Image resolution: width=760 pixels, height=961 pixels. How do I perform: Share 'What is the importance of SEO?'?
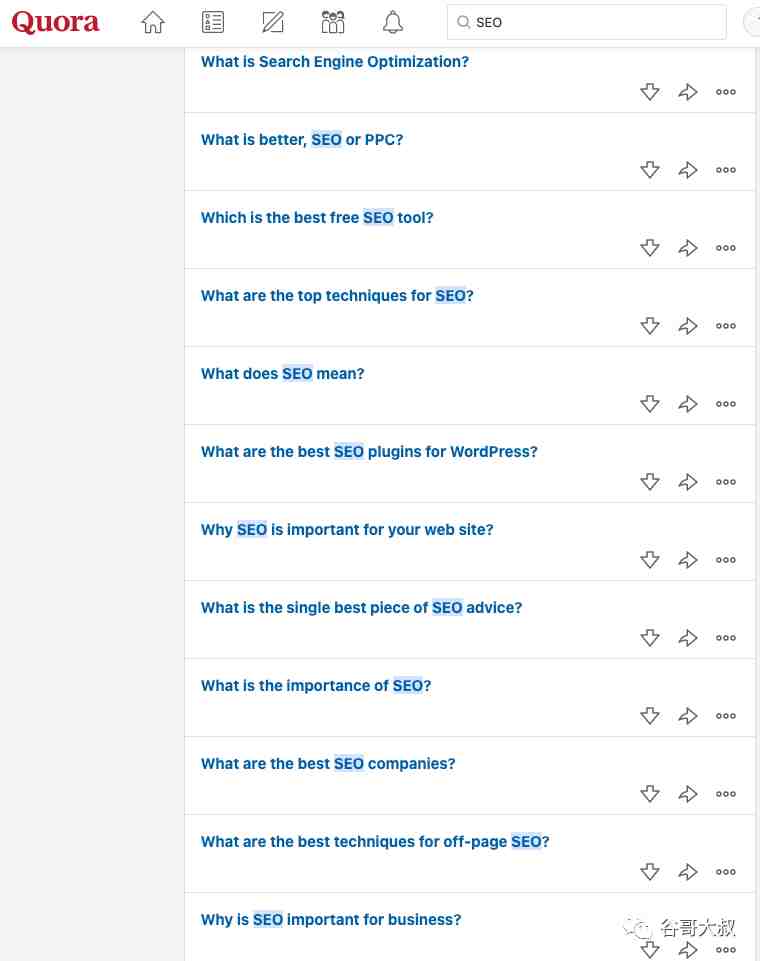click(688, 716)
